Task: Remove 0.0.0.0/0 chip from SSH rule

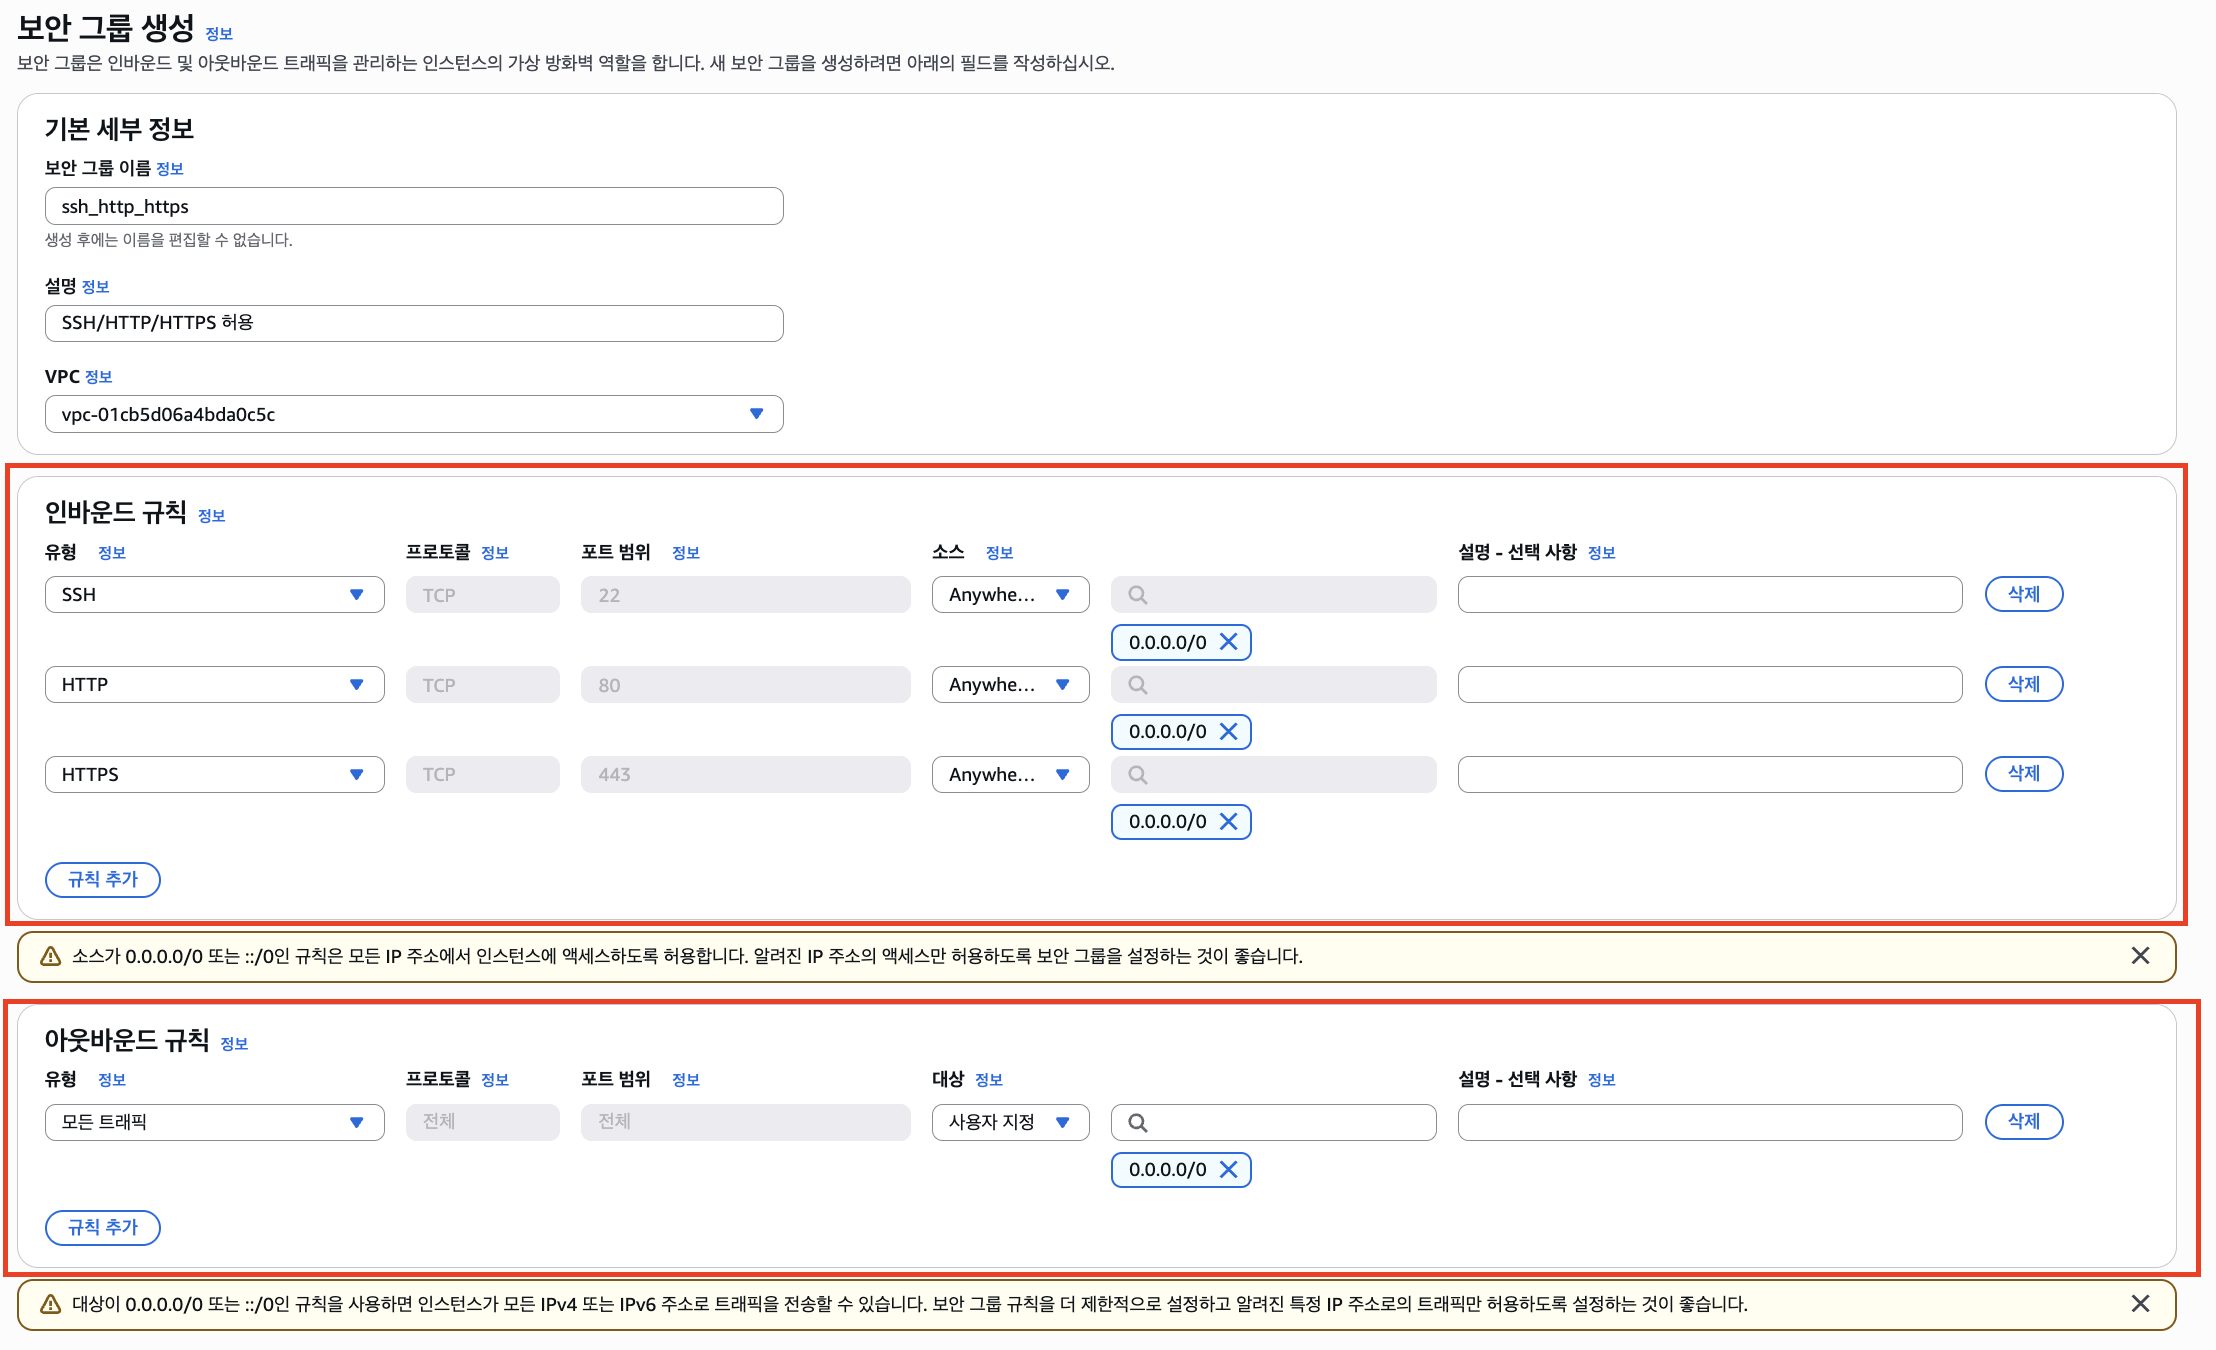Action: (1229, 642)
